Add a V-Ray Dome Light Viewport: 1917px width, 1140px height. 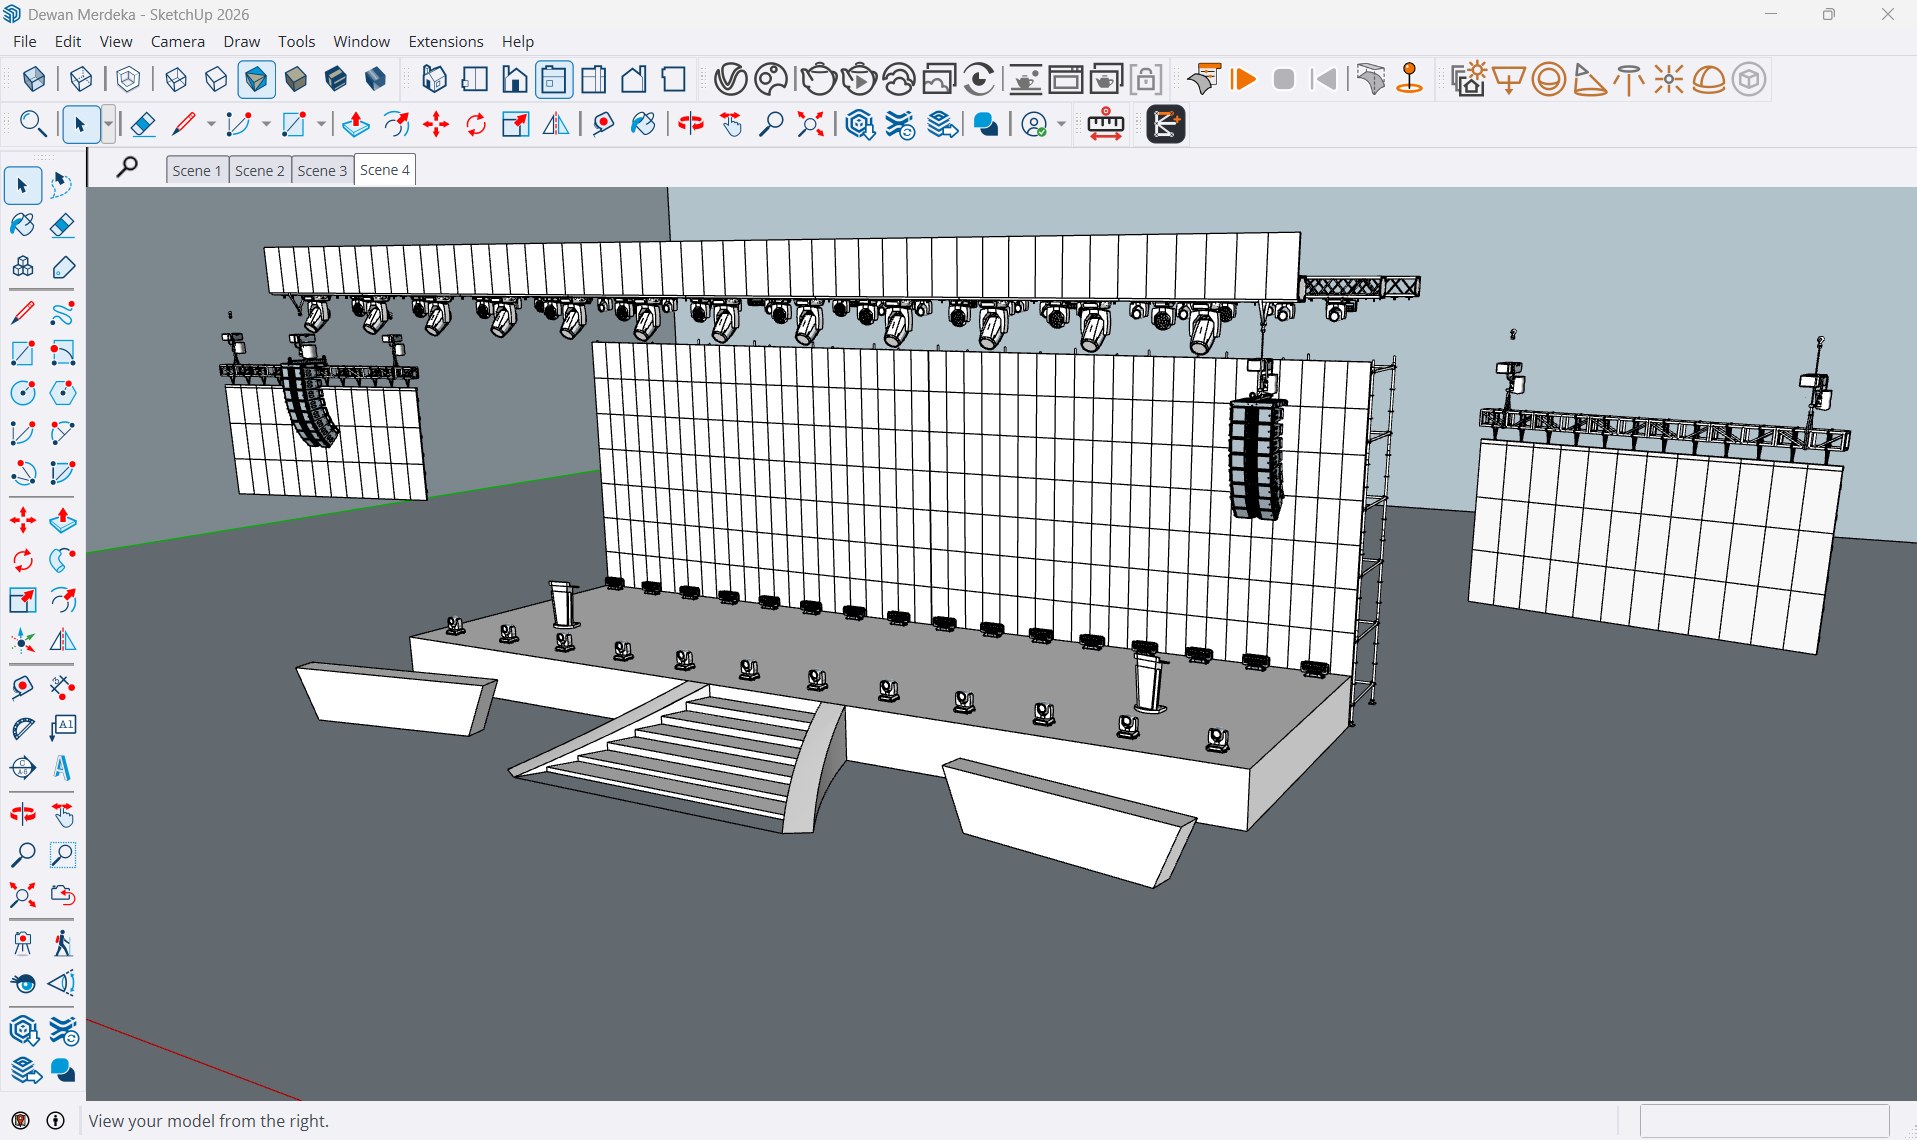click(x=1709, y=79)
